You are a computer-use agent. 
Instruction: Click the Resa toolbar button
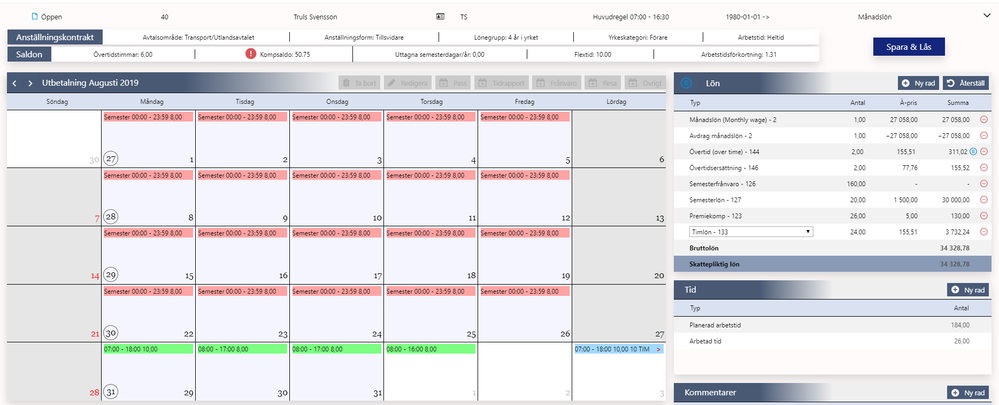[604, 83]
